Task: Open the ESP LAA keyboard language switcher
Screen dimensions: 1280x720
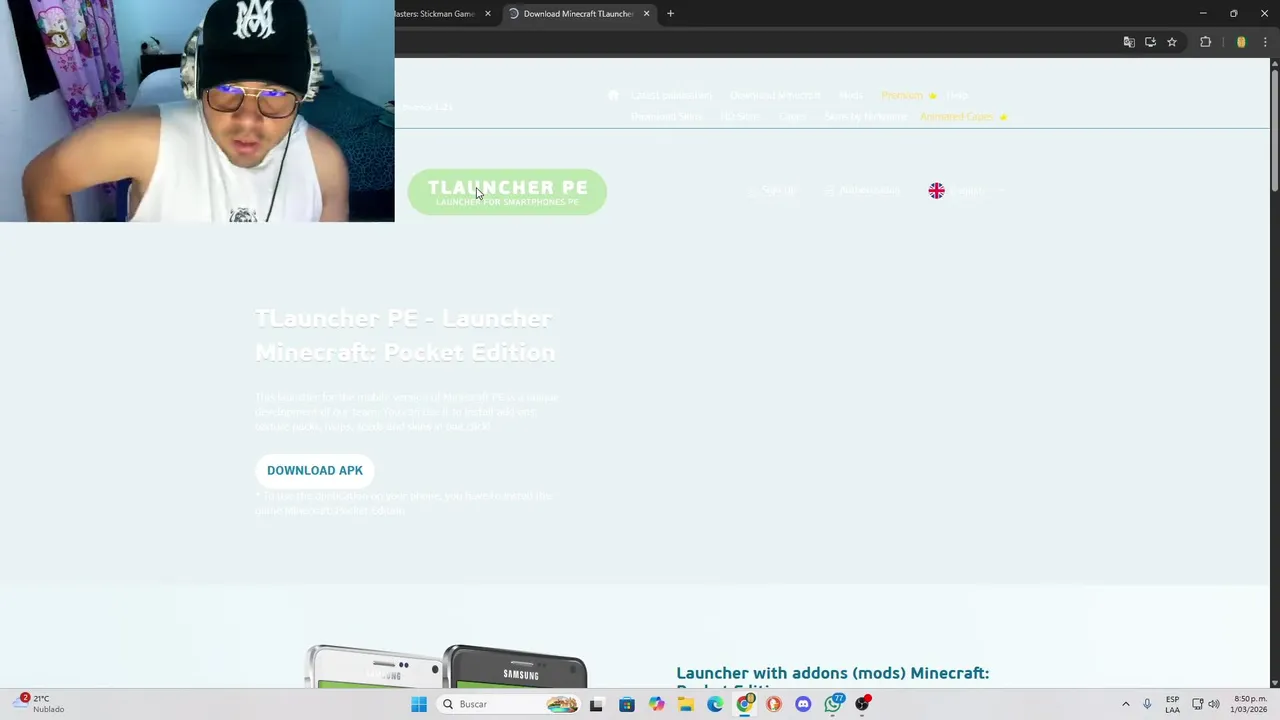Action: (x=1172, y=704)
